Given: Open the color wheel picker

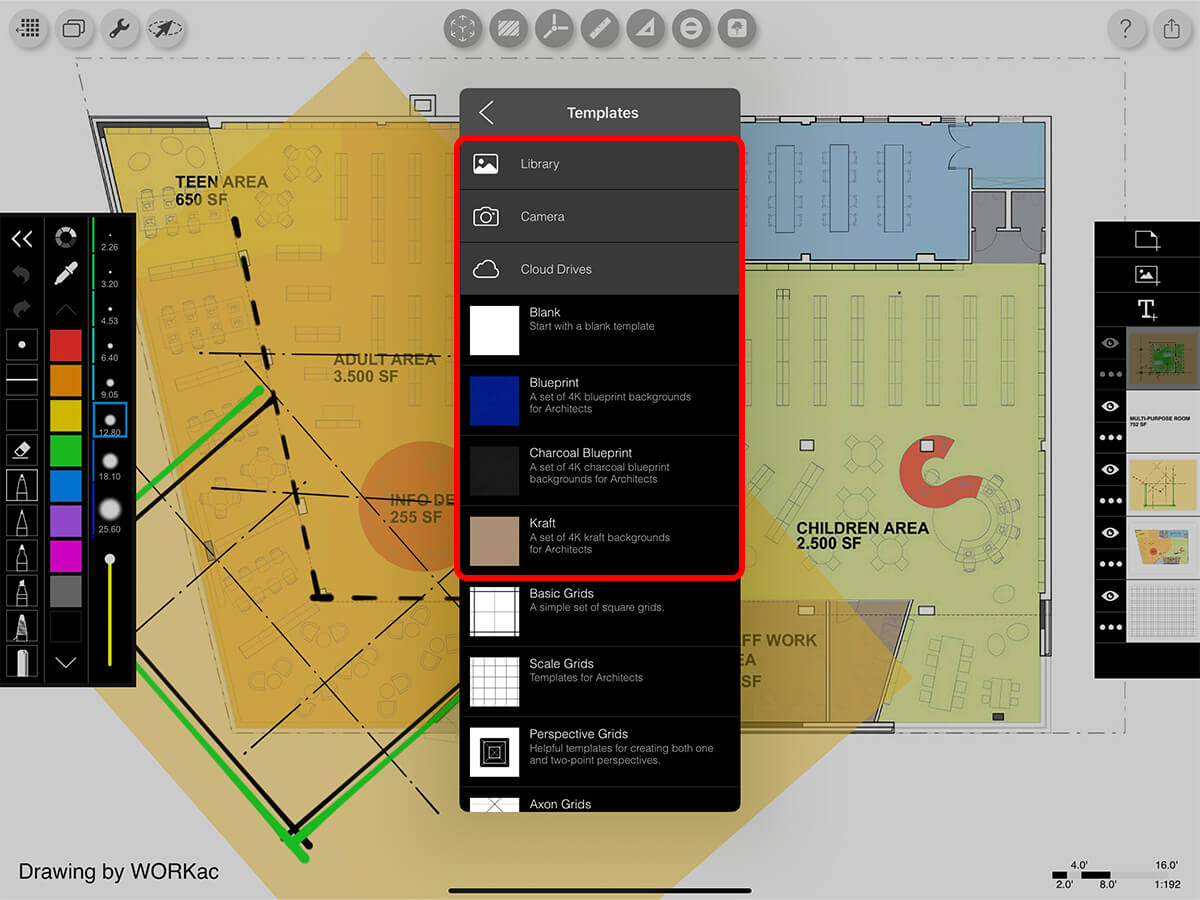Looking at the screenshot, I should (x=66, y=238).
